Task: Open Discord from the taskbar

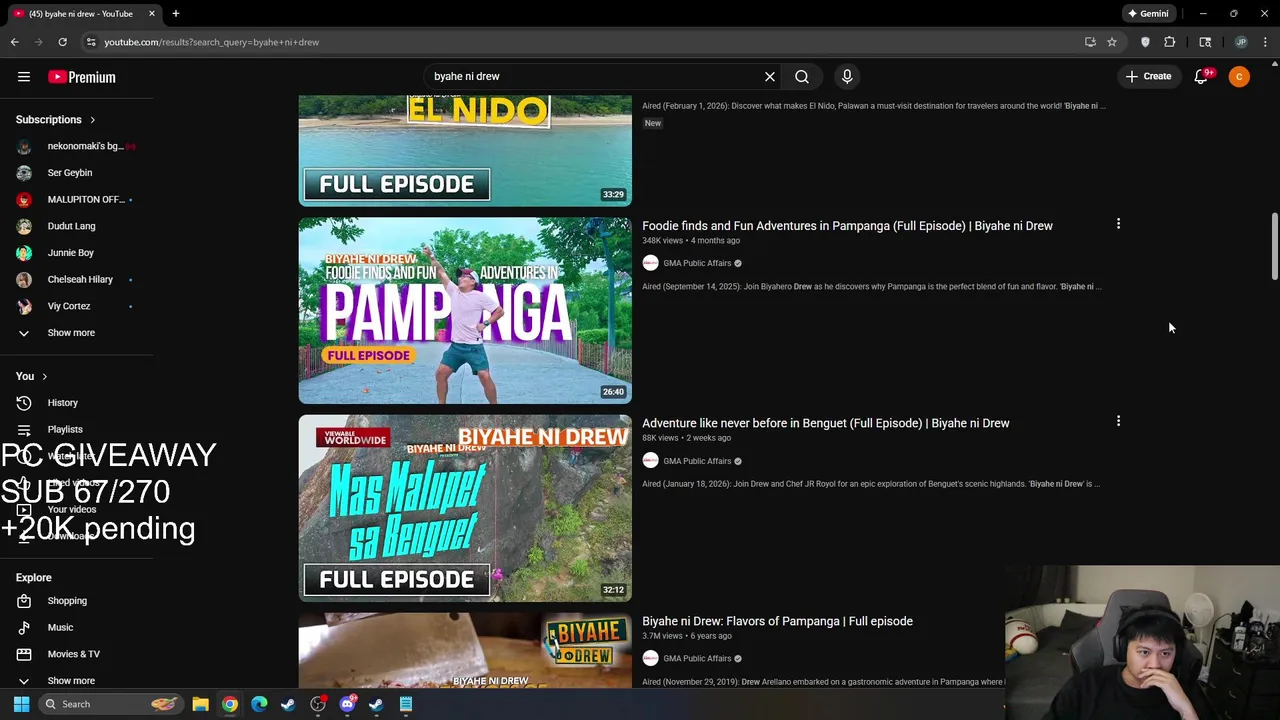Action: coord(347,704)
